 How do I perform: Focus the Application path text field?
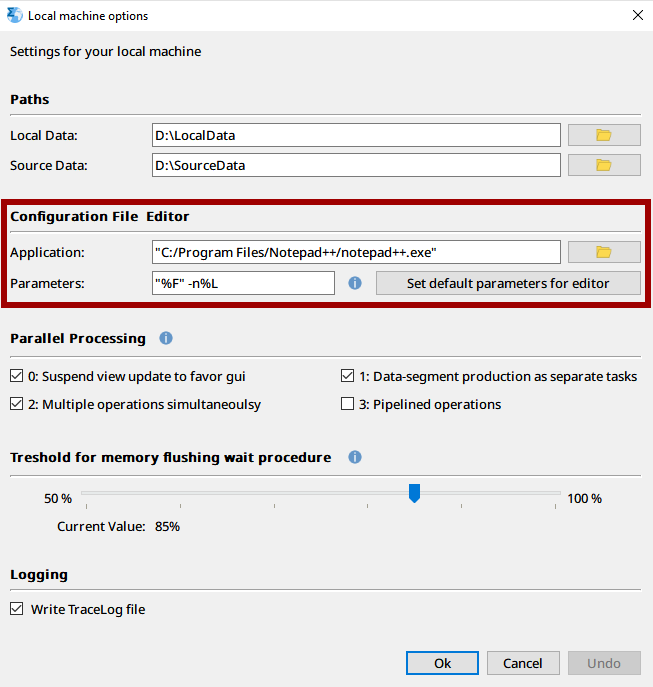[x=356, y=252]
